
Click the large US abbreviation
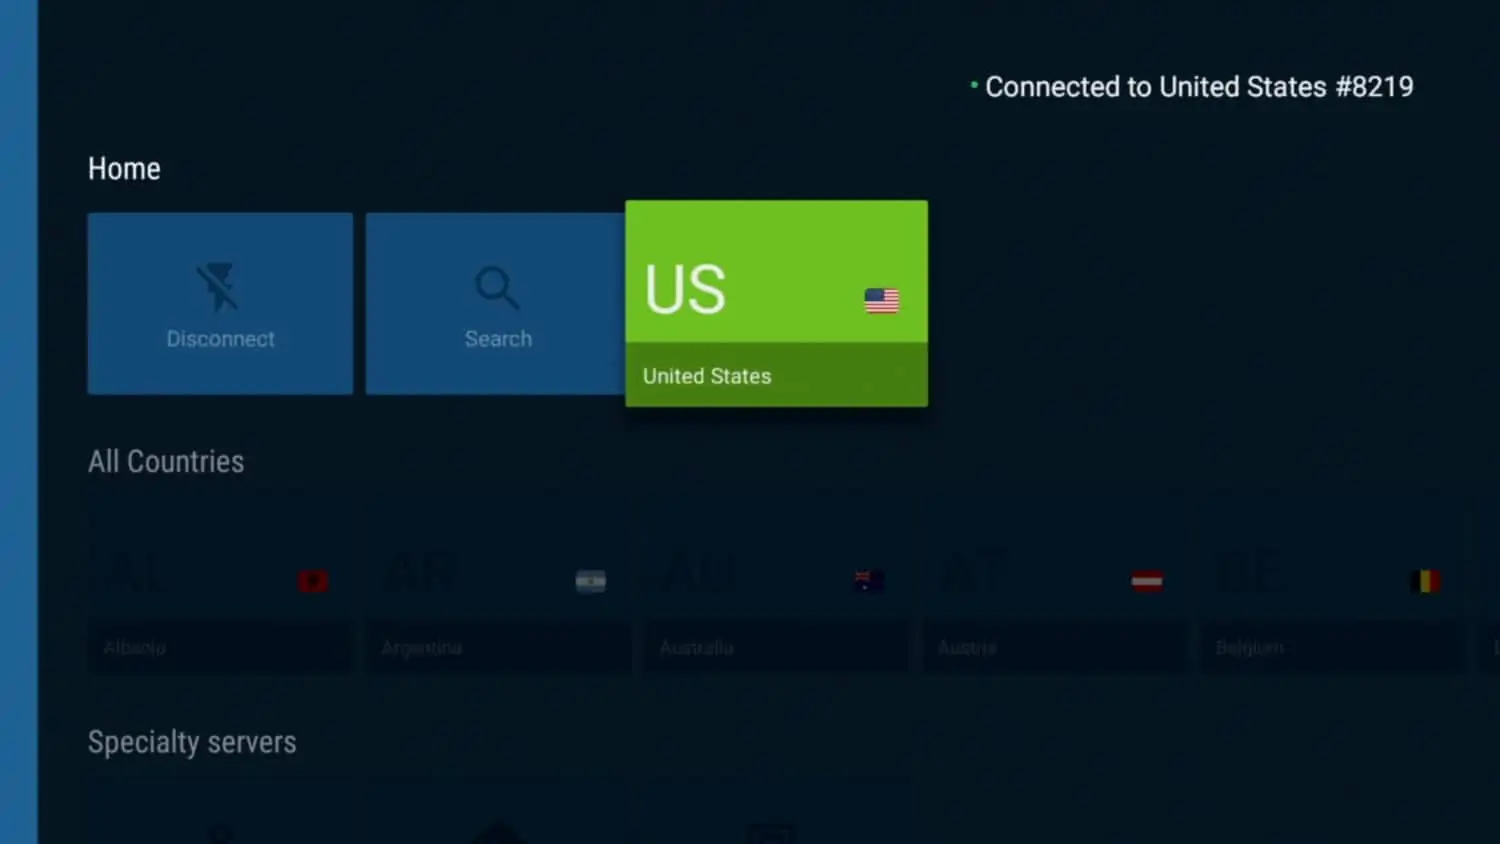point(685,290)
